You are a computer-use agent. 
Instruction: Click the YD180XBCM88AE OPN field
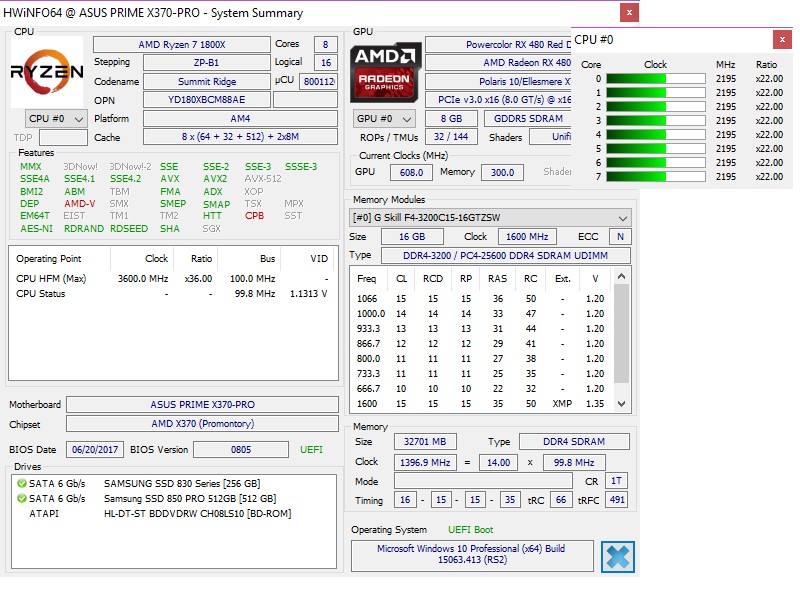207,99
